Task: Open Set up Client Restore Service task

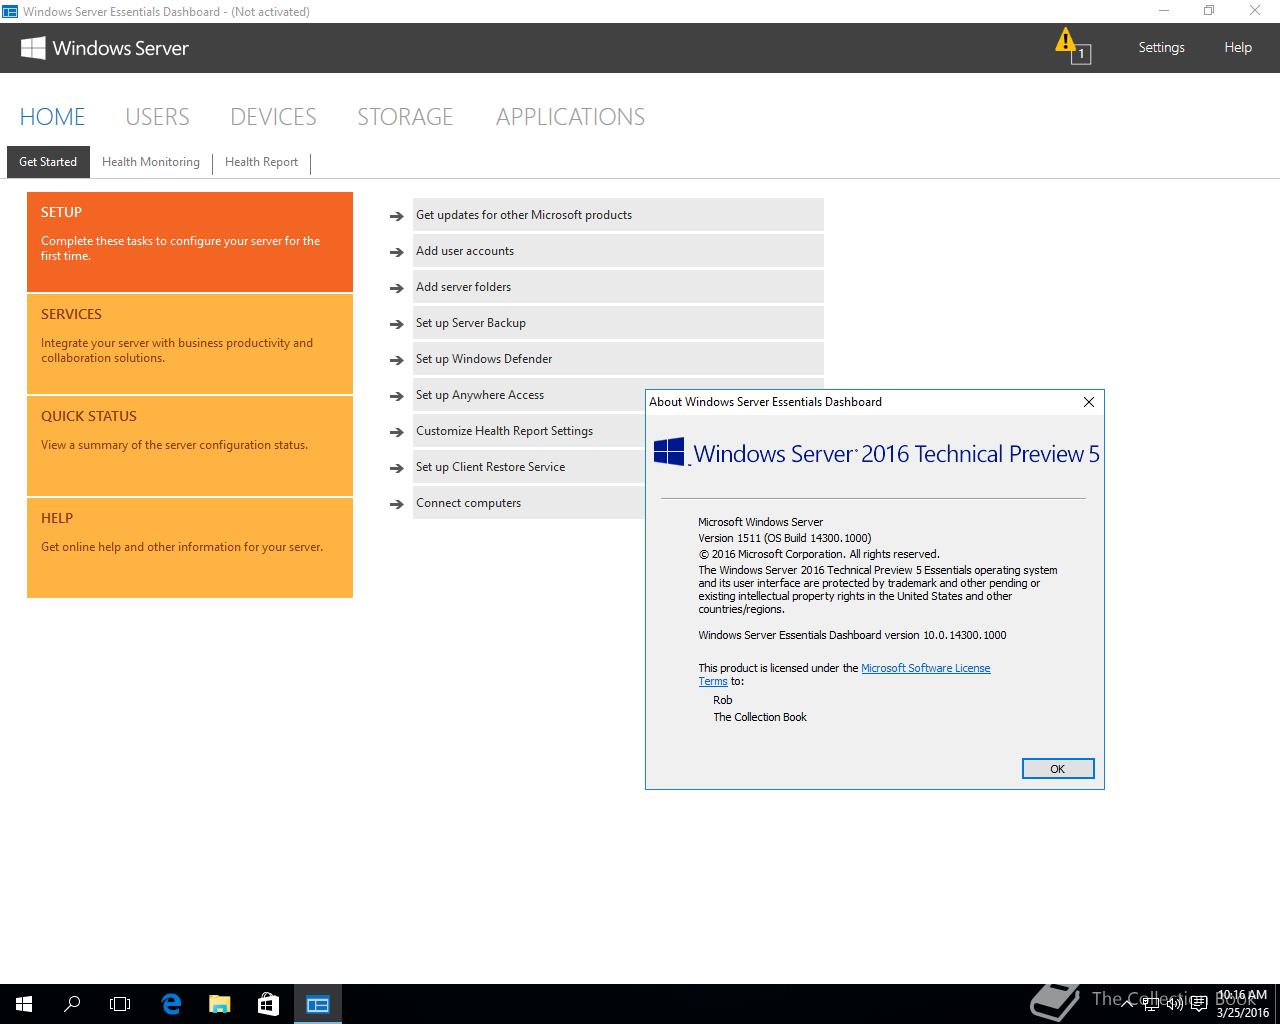Action: click(x=528, y=467)
